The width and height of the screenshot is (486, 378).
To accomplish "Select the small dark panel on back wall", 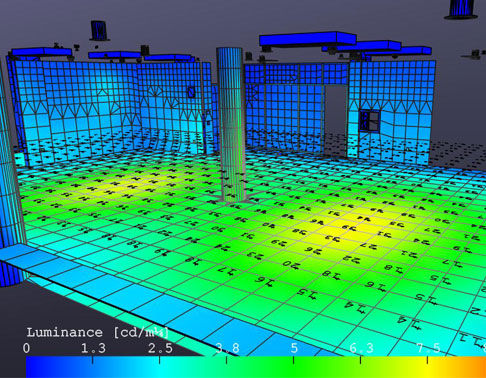I will (191, 92).
